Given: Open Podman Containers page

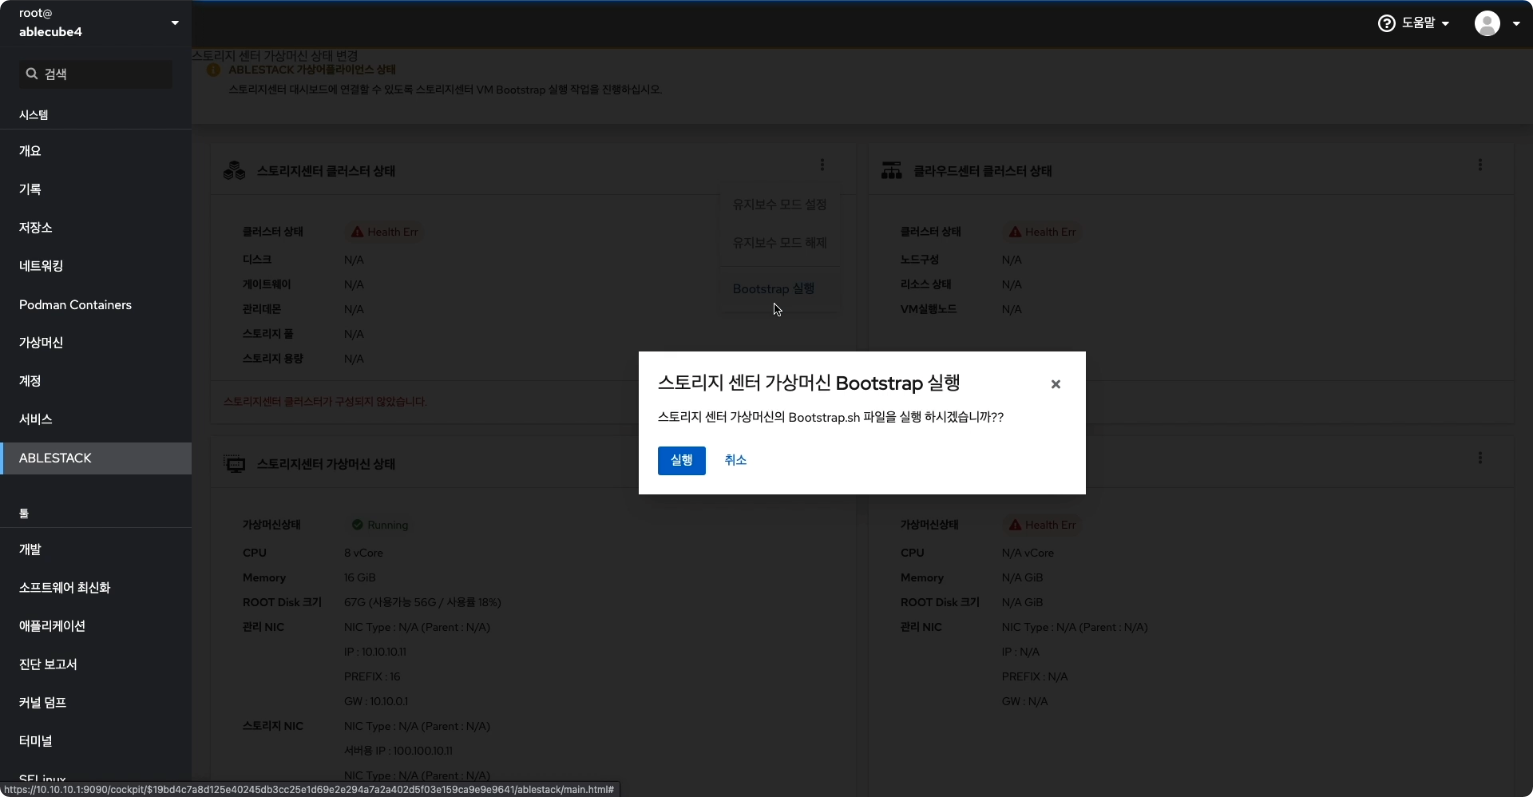Looking at the screenshot, I should [x=96, y=305].
